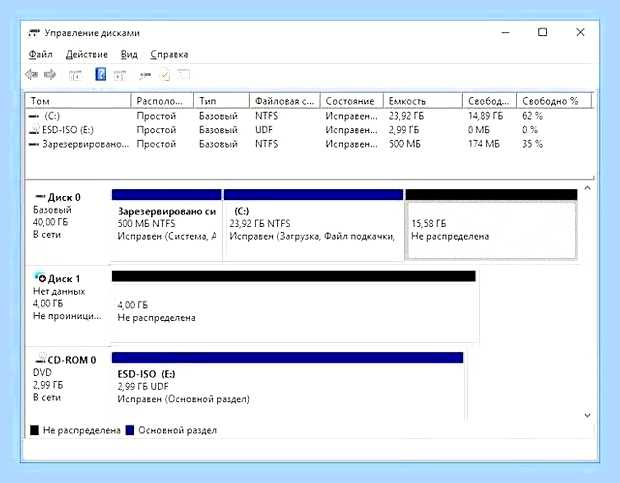Screen dimensions: 620x483
Task: Click the black Не распределена legend swatch
Action: point(35,430)
